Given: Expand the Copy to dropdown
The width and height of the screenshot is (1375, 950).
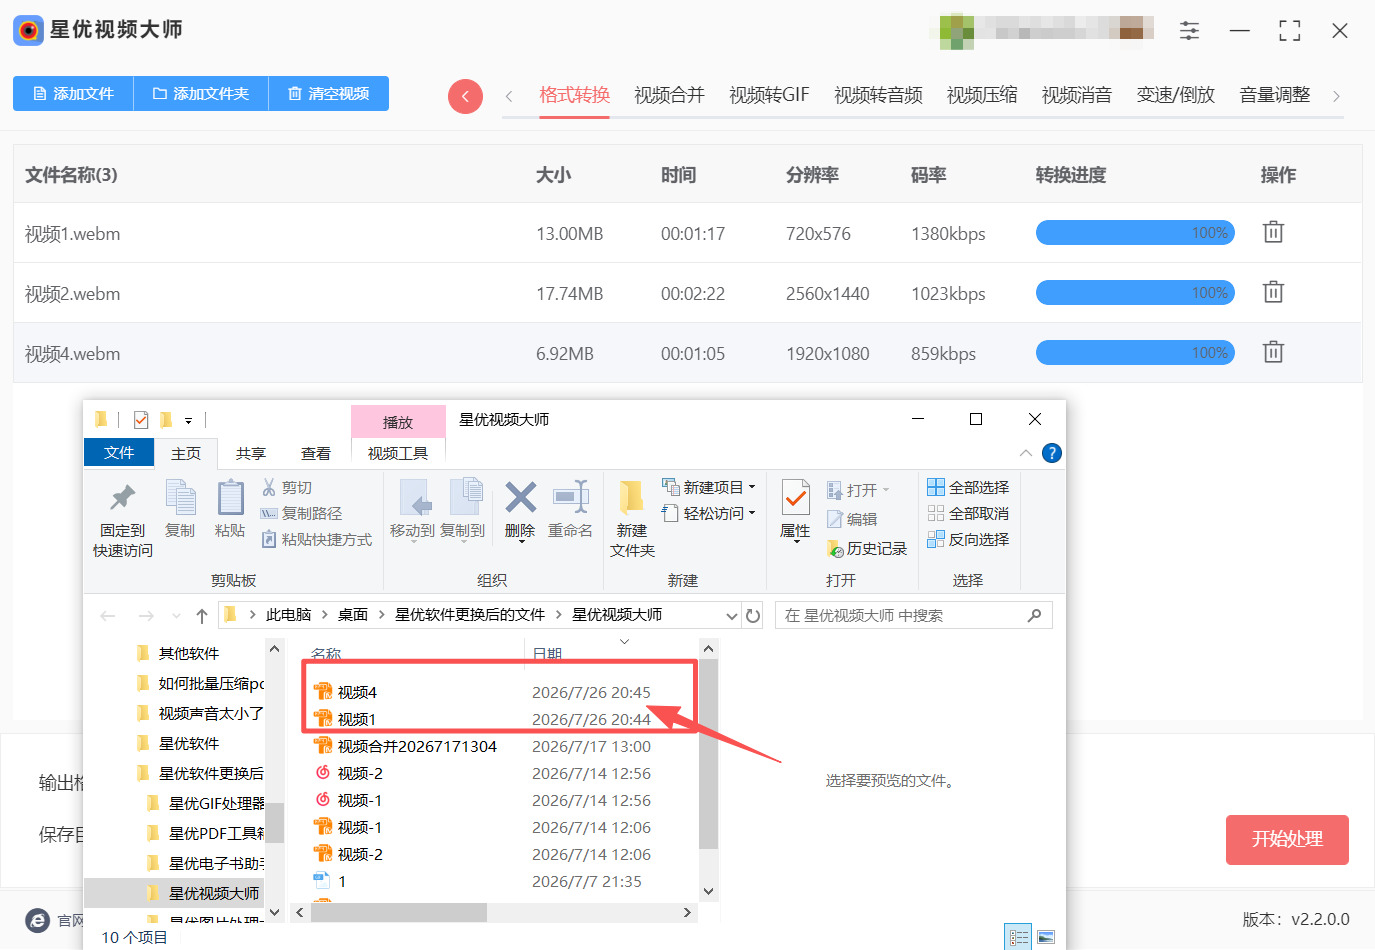Looking at the screenshot, I should pos(463,541).
